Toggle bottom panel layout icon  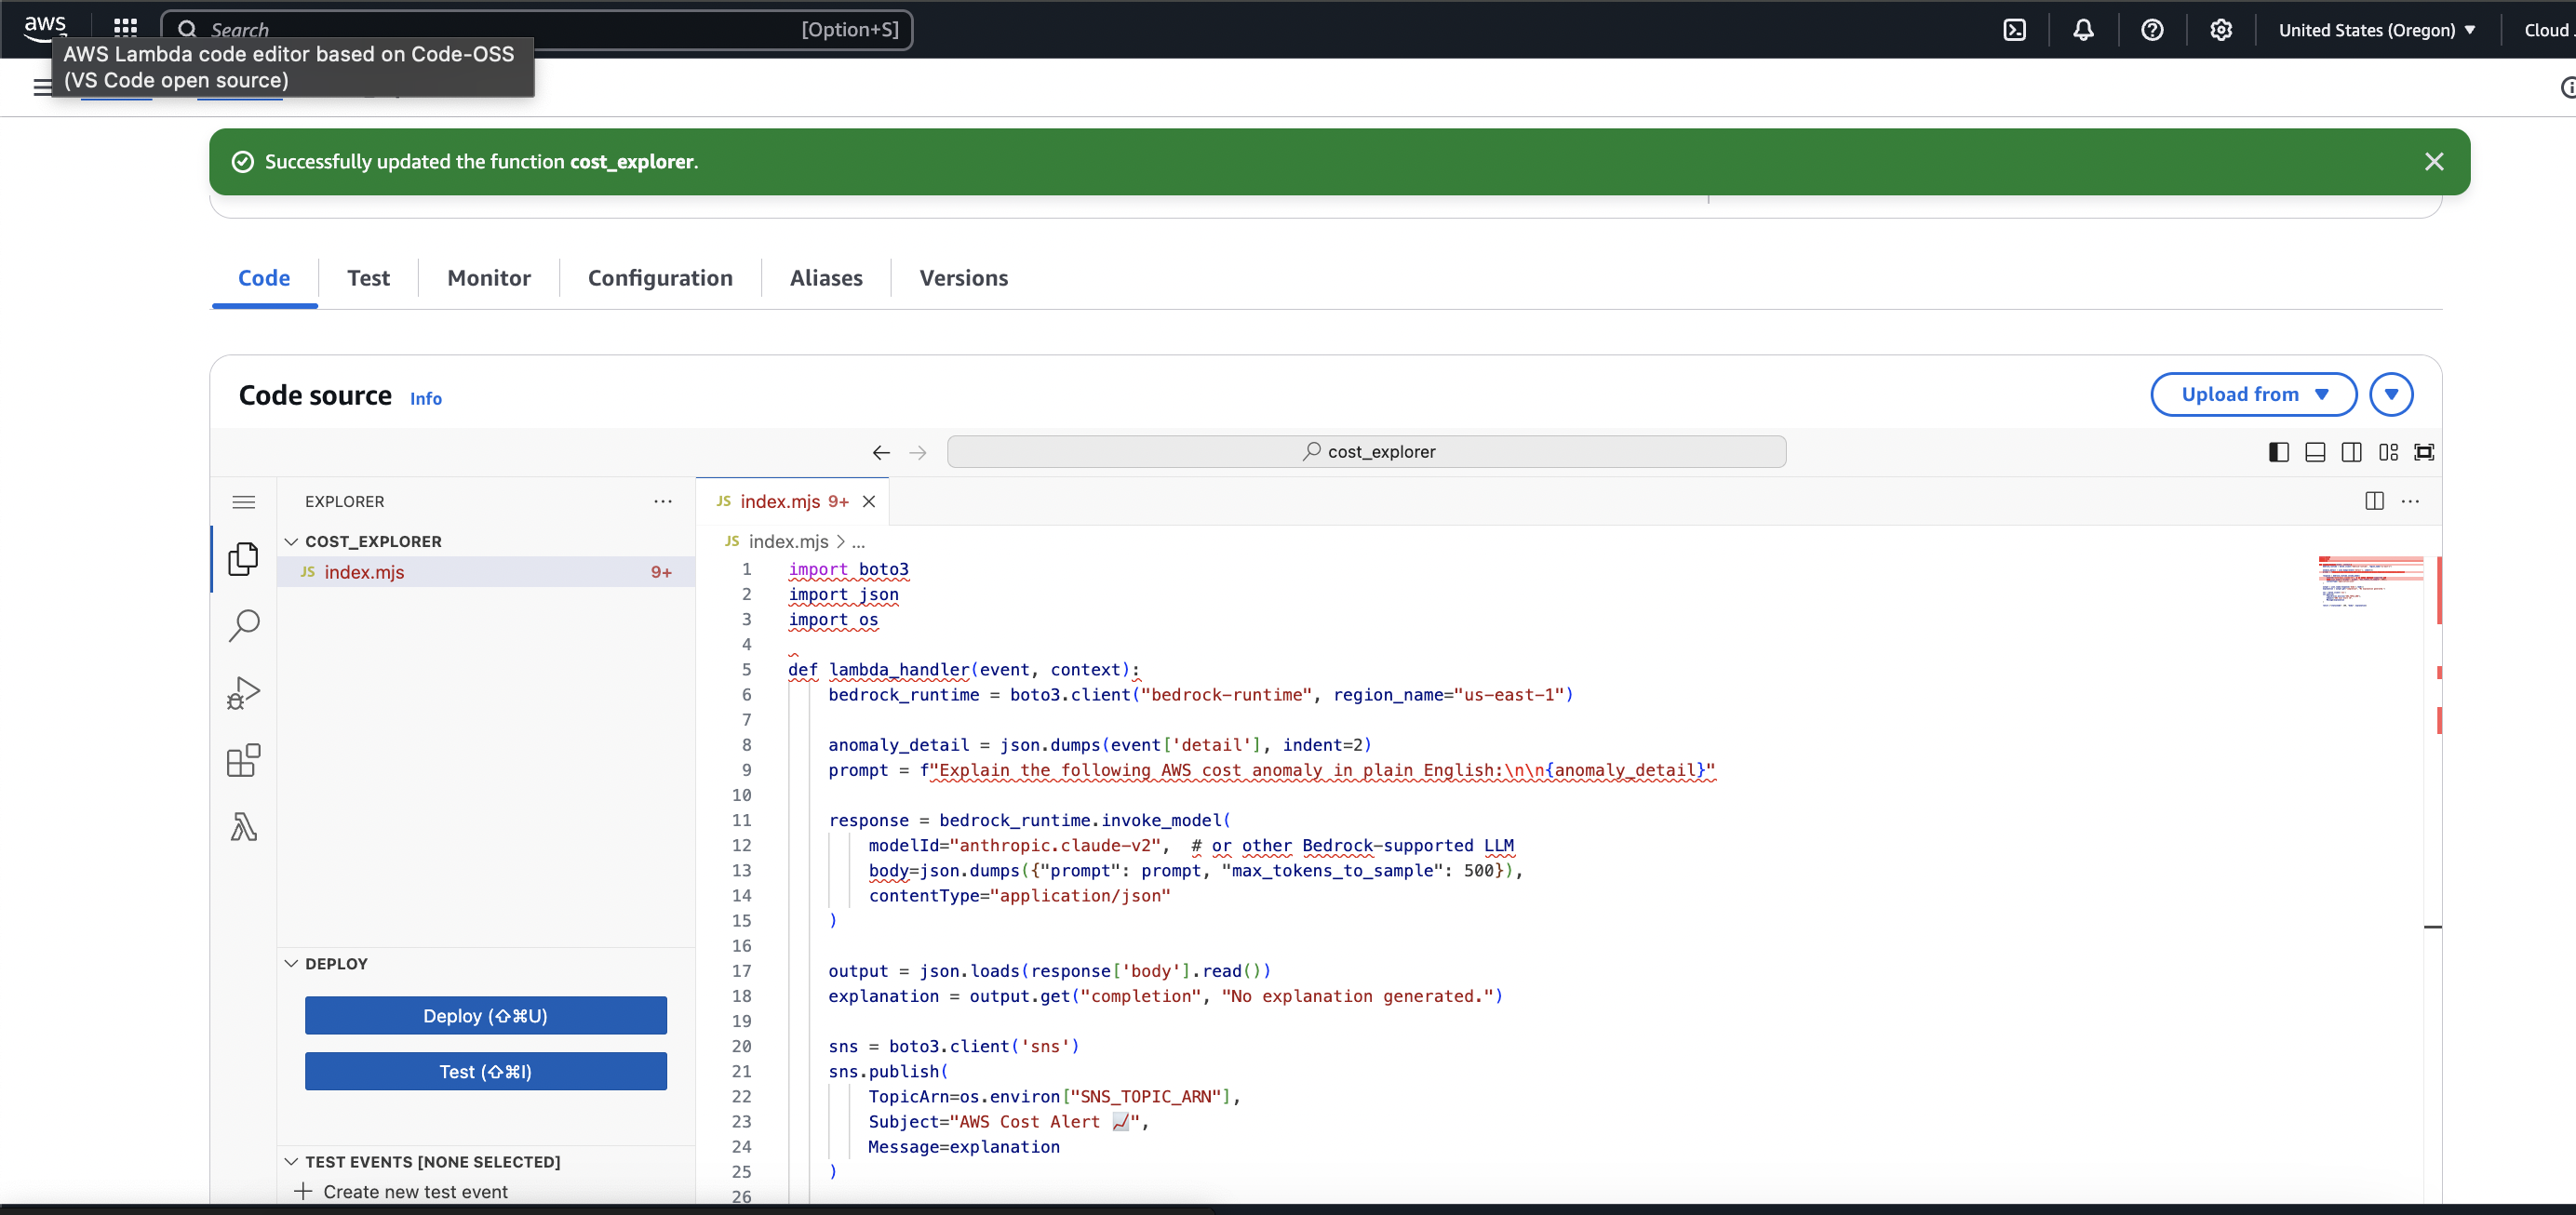[2315, 452]
